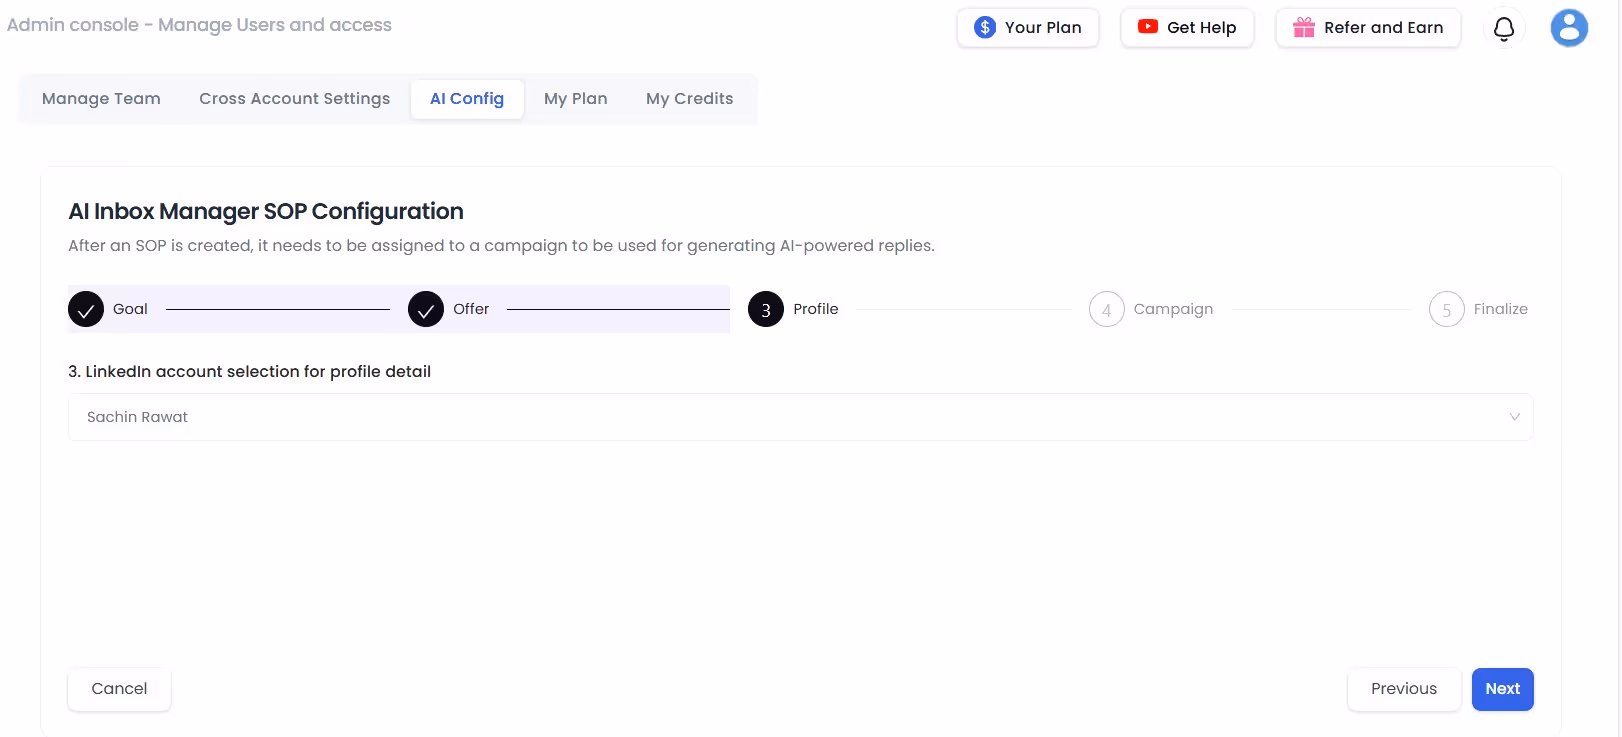Click the Goal step label
Viewport: 1622px width, 737px height.
pyautogui.click(x=130, y=309)
